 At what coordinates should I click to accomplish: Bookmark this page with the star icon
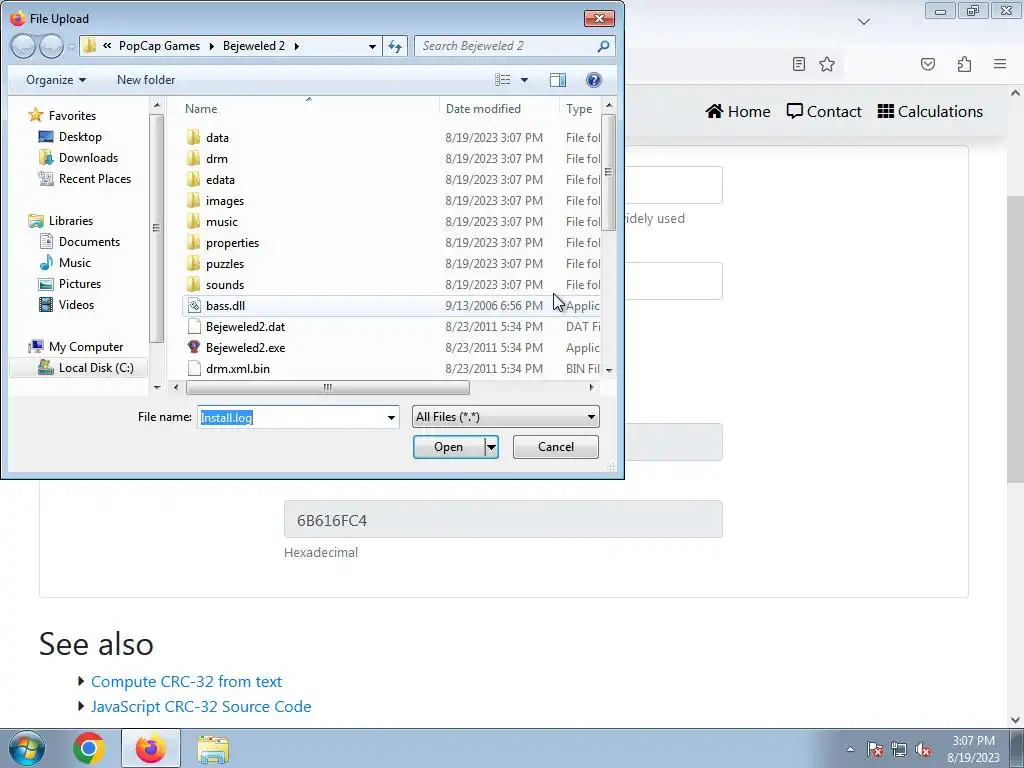827,64
